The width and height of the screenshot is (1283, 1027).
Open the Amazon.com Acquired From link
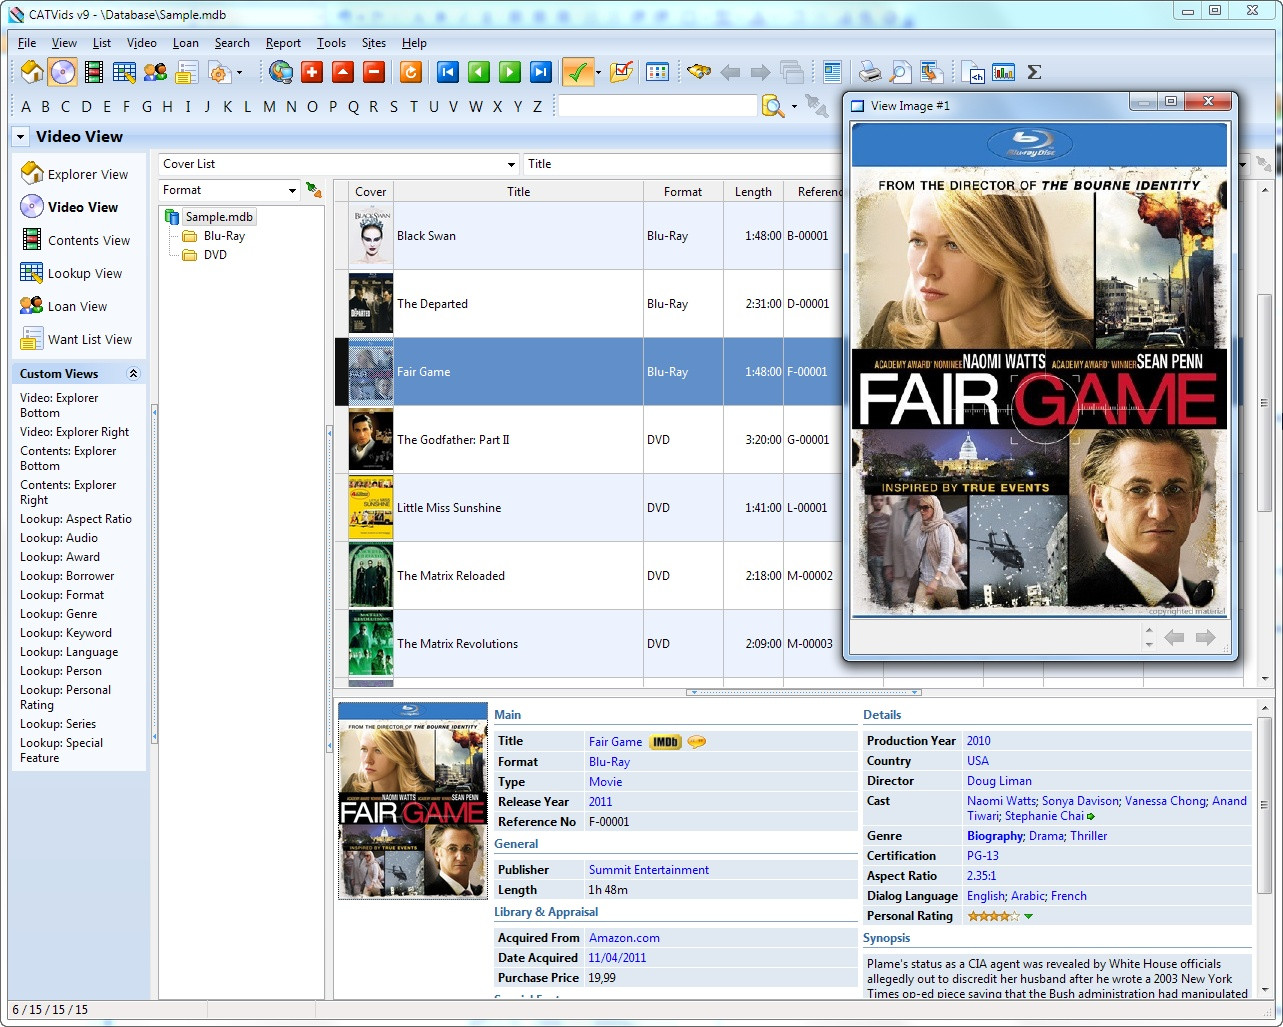tap(624, 938)
